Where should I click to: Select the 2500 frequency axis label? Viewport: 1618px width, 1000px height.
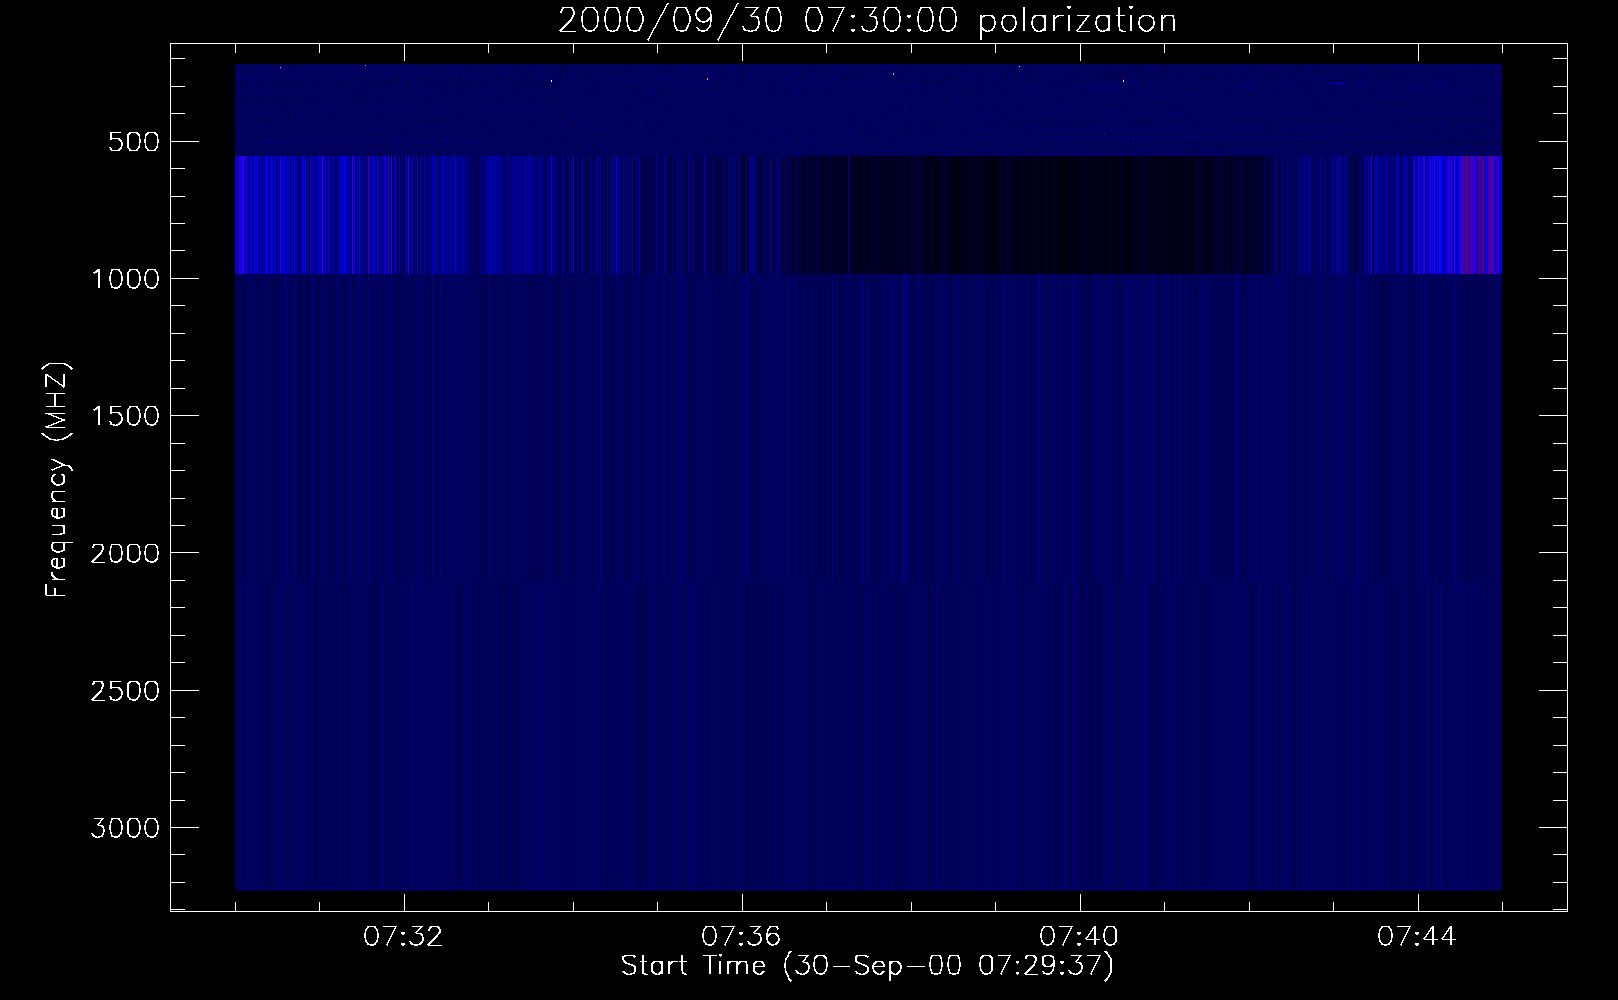point(125,691)
